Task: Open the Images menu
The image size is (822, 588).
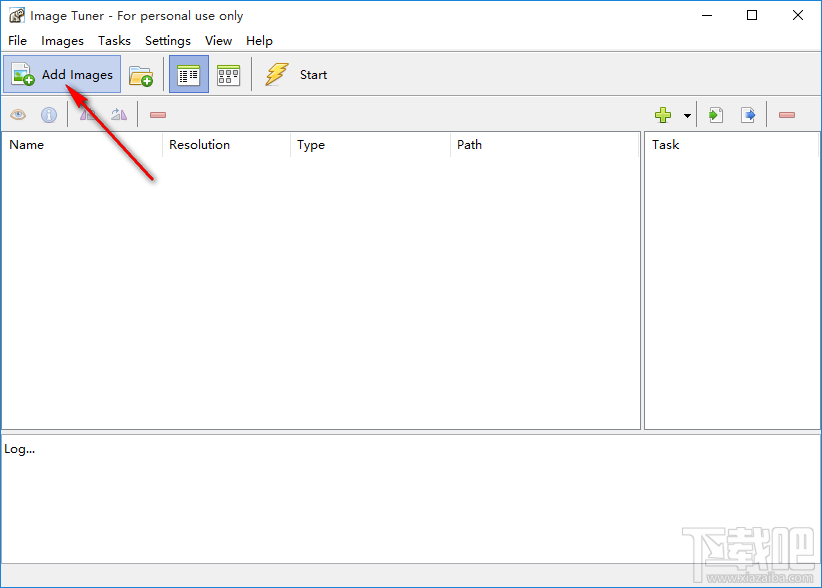Action: [62, 40]
